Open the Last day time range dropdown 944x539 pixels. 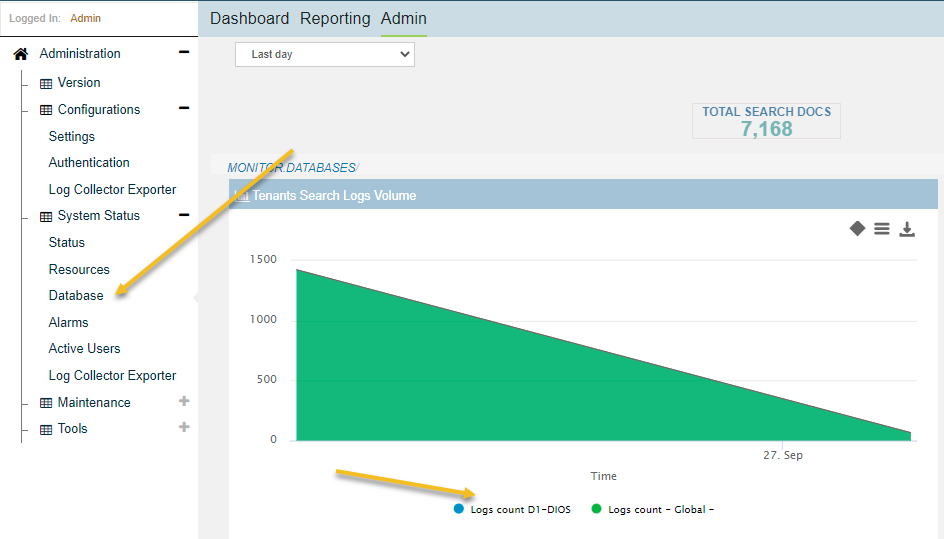click(324, 54)
